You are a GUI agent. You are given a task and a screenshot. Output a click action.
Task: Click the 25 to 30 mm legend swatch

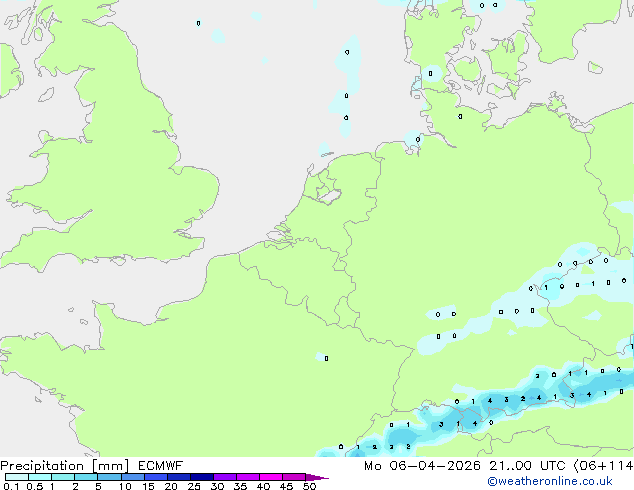201,477
